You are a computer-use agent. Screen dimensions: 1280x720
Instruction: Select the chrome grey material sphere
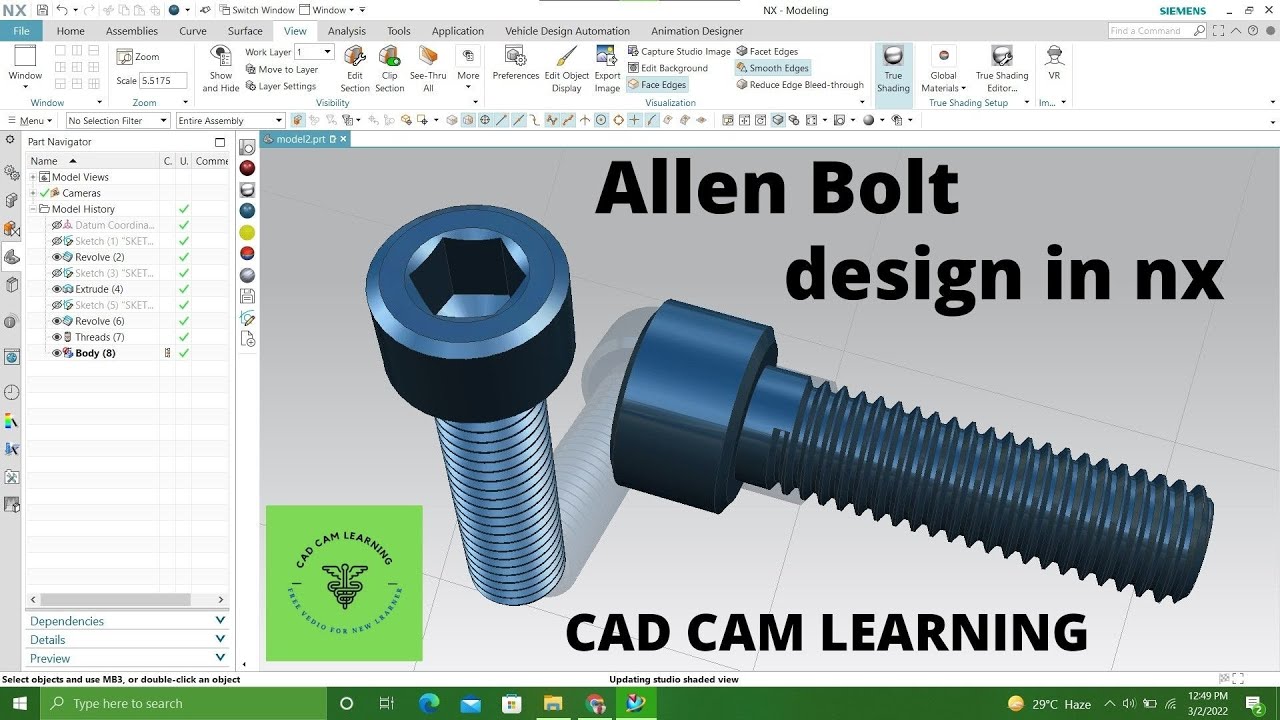coord(247,275)
